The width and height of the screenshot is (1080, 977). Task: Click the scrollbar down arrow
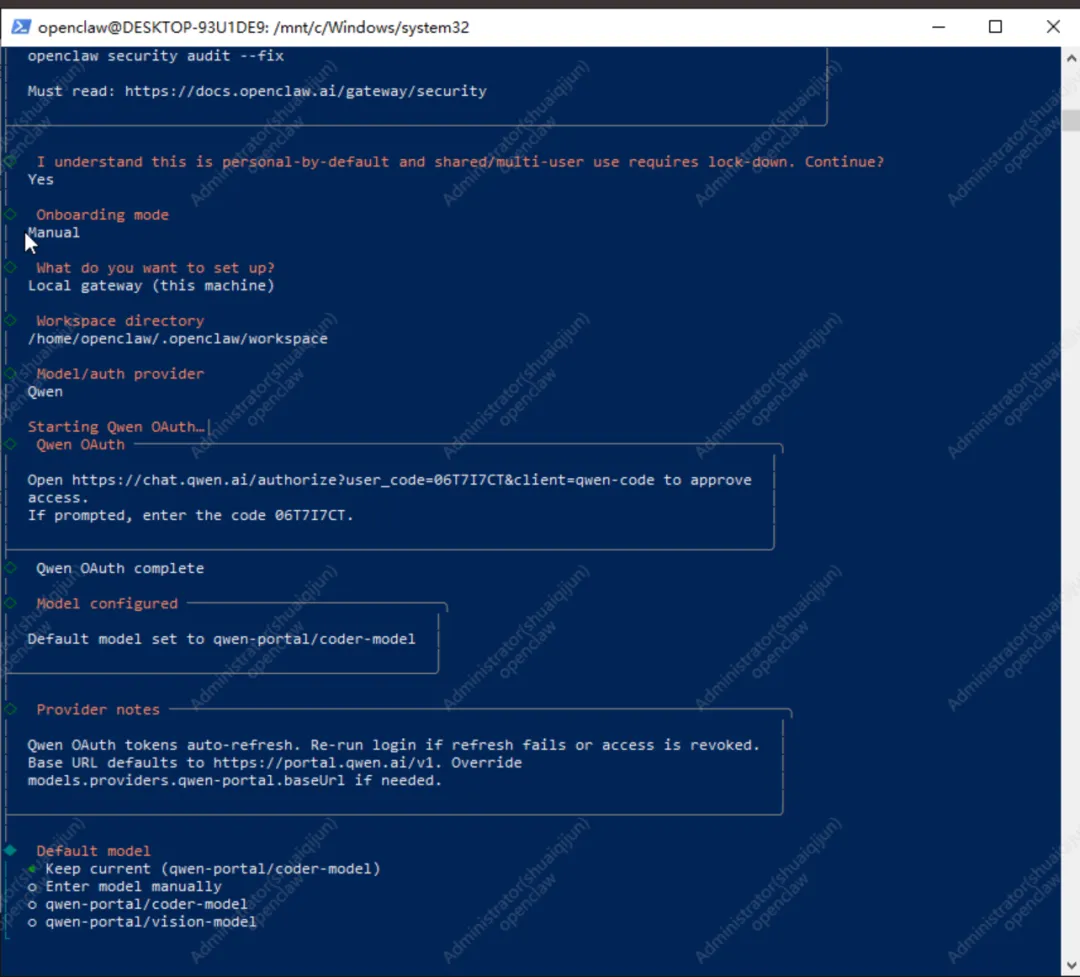(x=1070, y=965)
